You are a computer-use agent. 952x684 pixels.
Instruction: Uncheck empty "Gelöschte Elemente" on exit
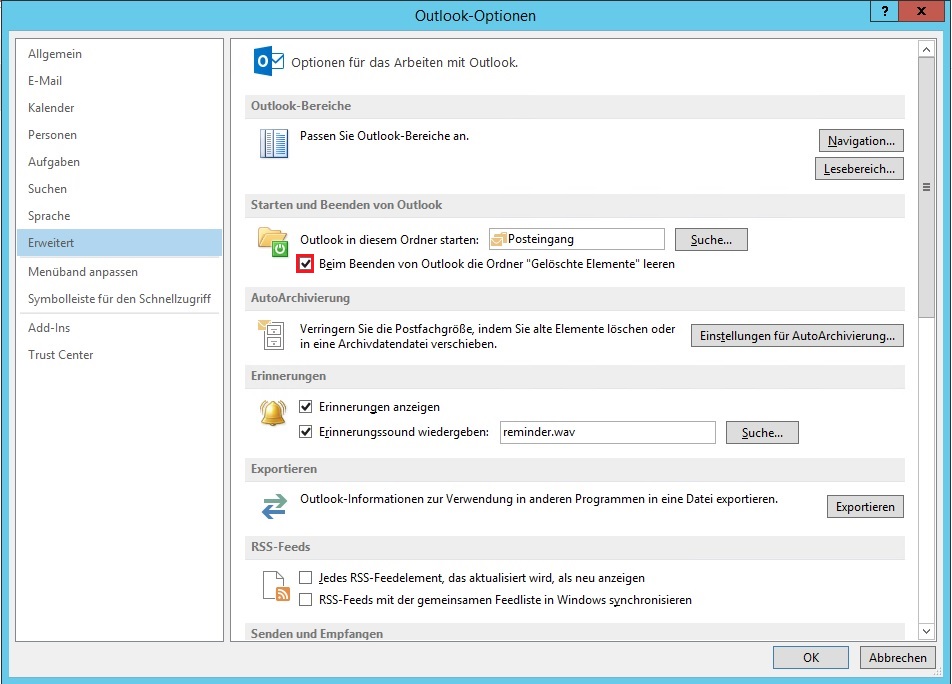point(305,264)
